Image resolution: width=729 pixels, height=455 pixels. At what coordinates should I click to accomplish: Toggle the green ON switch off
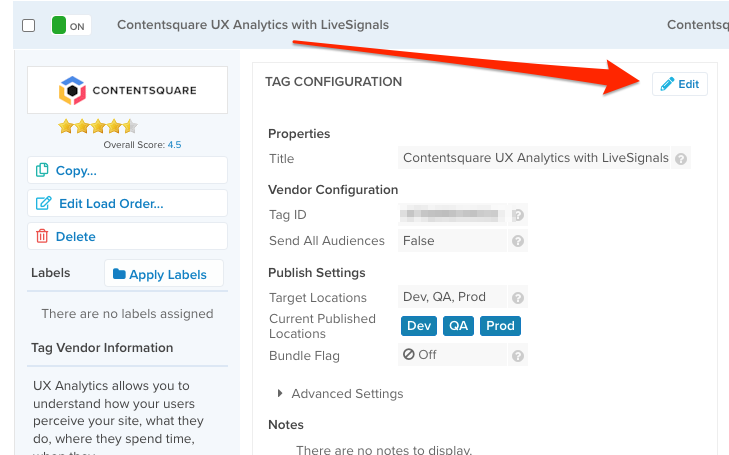pos(71,26)
